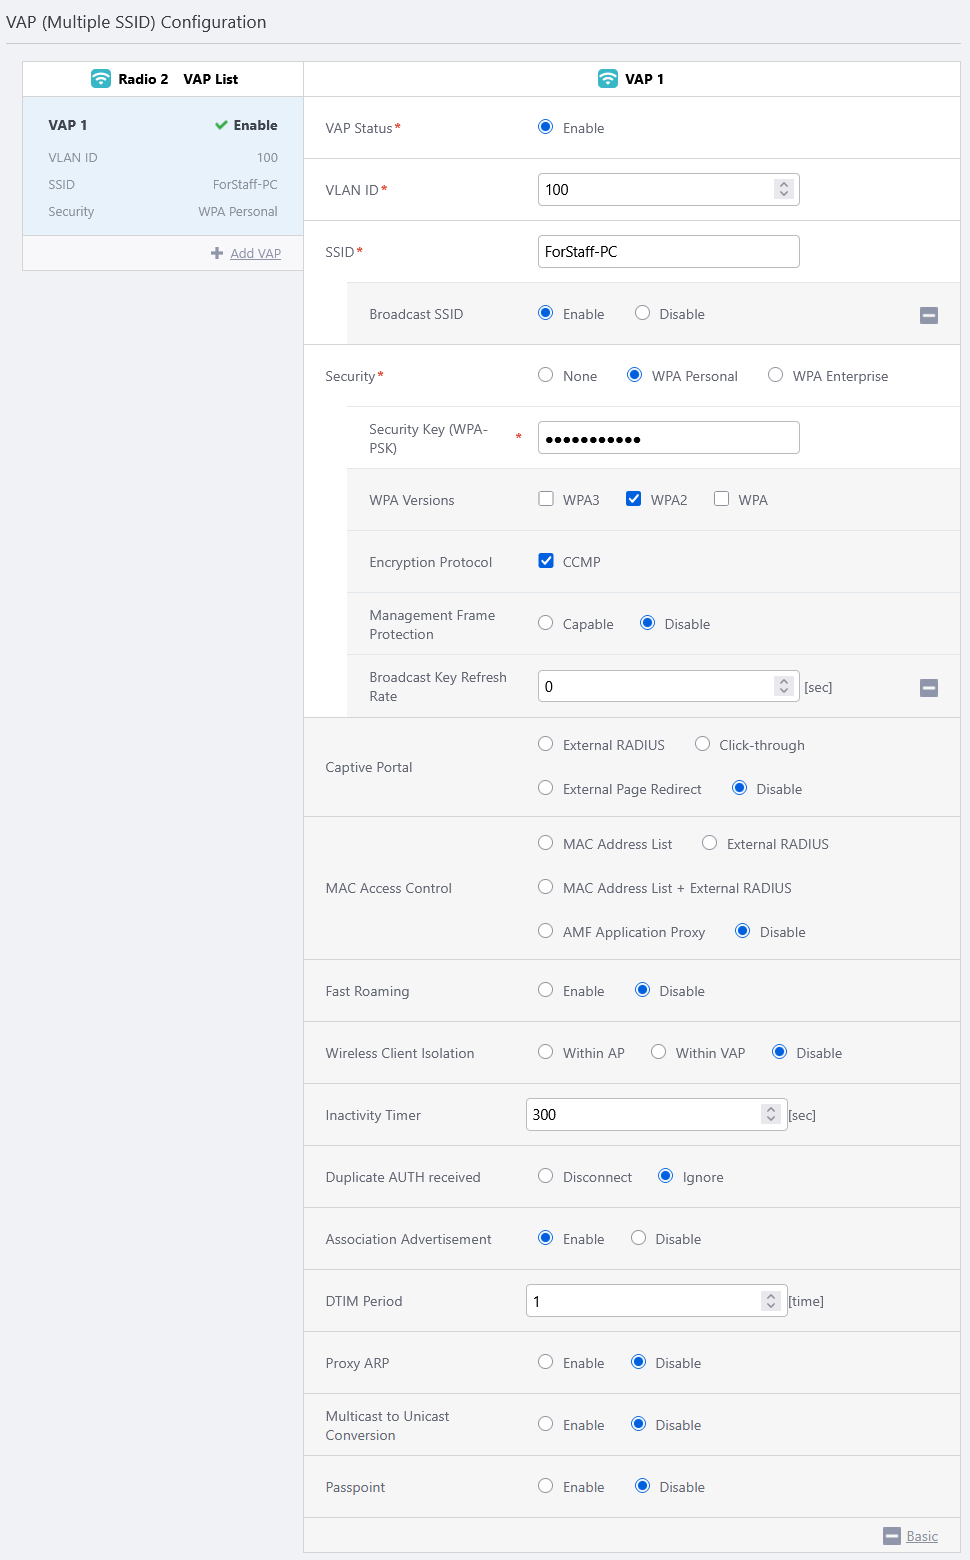Click the Wi-Fi icon in VAP 1 header
Viewport: 970px width, 1560px height.
pos(608,79)
